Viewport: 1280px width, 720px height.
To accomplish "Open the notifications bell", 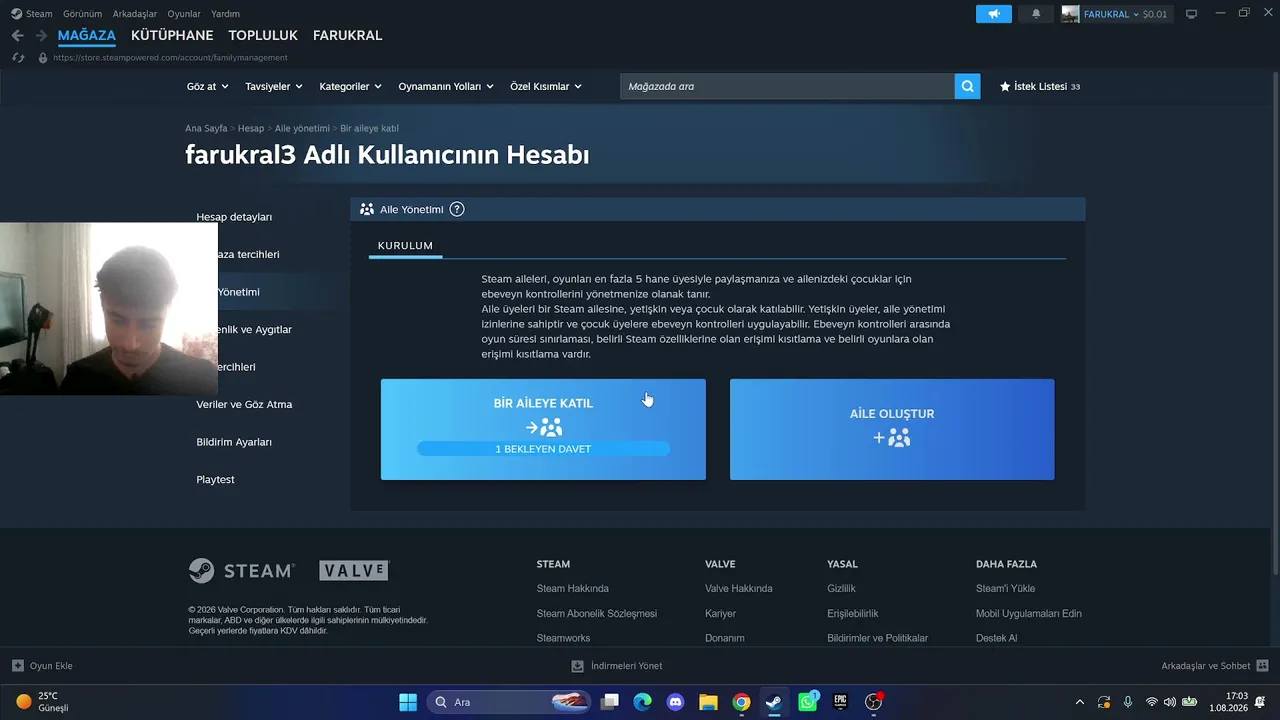I will pyautogui.click(x=1036, y=14).
